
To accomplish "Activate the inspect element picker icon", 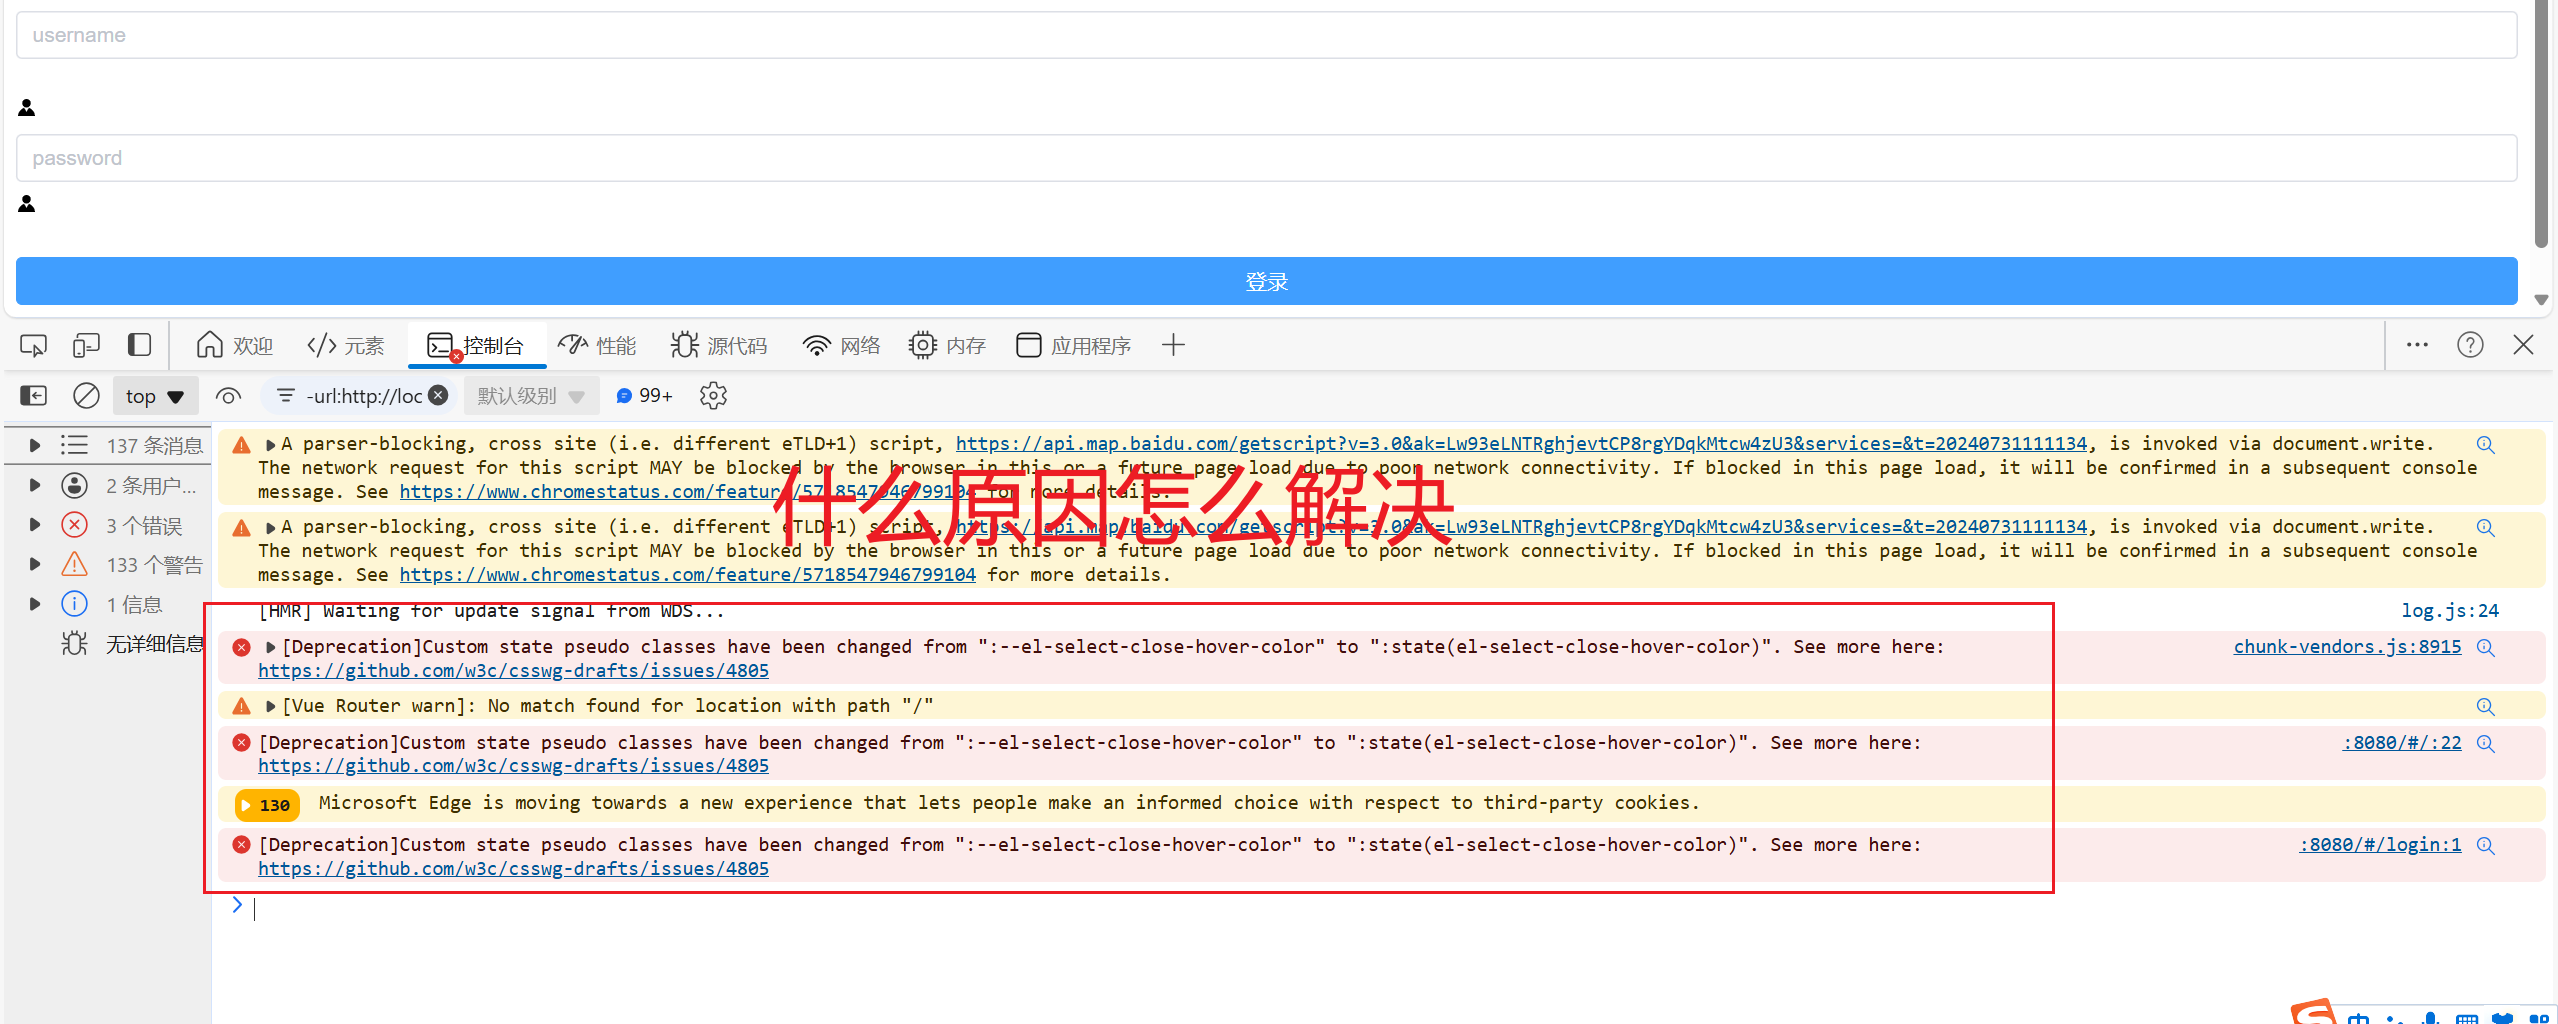I will tap(33, 346).
